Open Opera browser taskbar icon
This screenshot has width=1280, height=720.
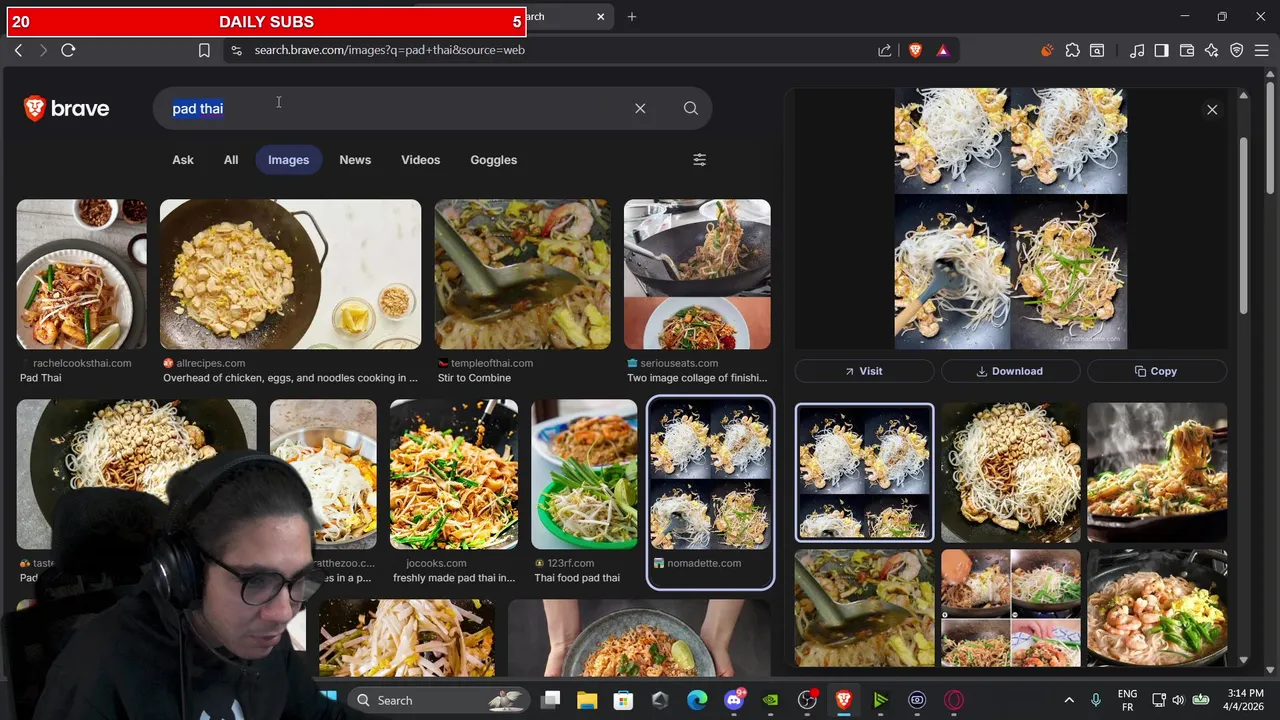tap(954, 700)
